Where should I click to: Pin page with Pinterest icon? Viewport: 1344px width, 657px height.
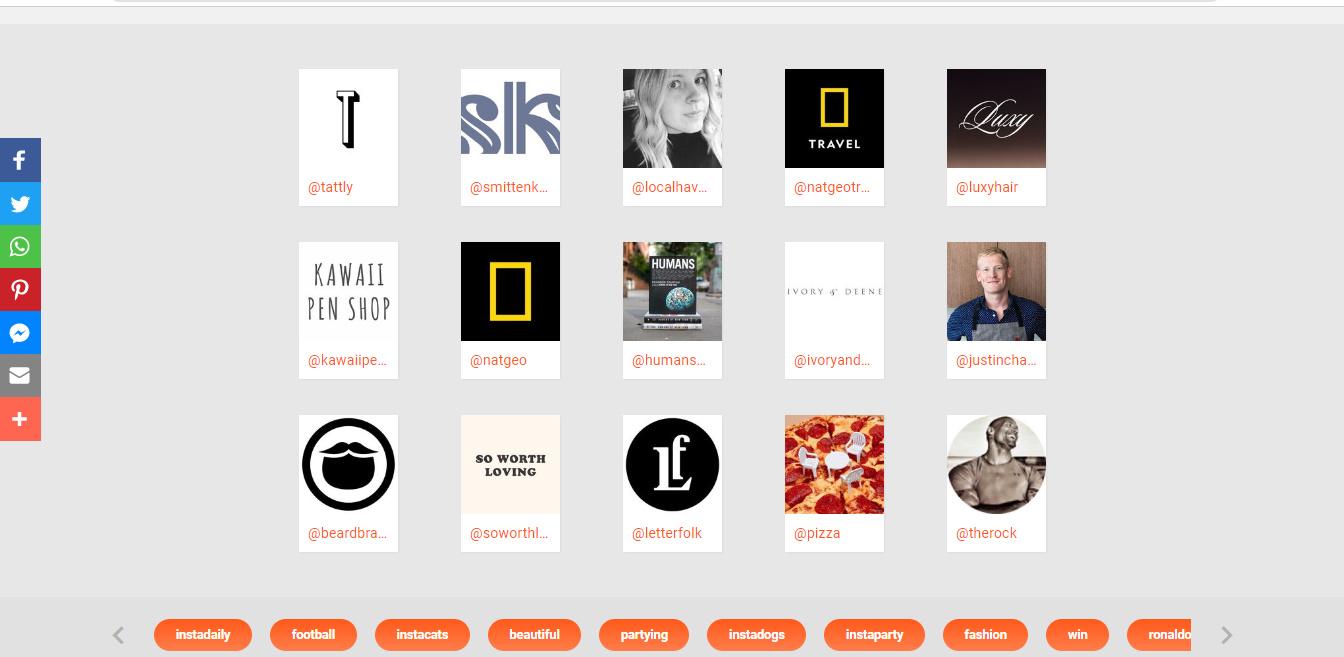pyautogui.click(x=20, y=290)
